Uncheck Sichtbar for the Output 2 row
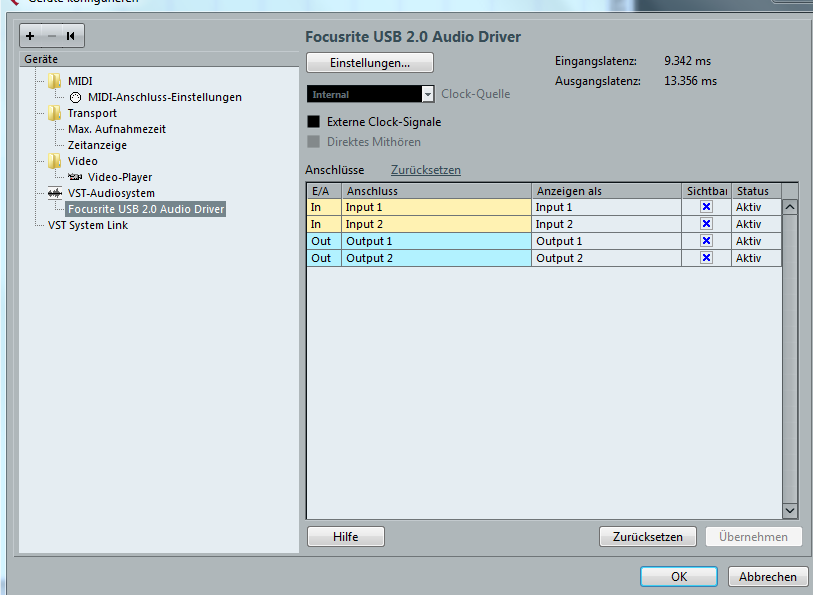The height and width of the screenshot is (595, 813). [x=706, y=258]
